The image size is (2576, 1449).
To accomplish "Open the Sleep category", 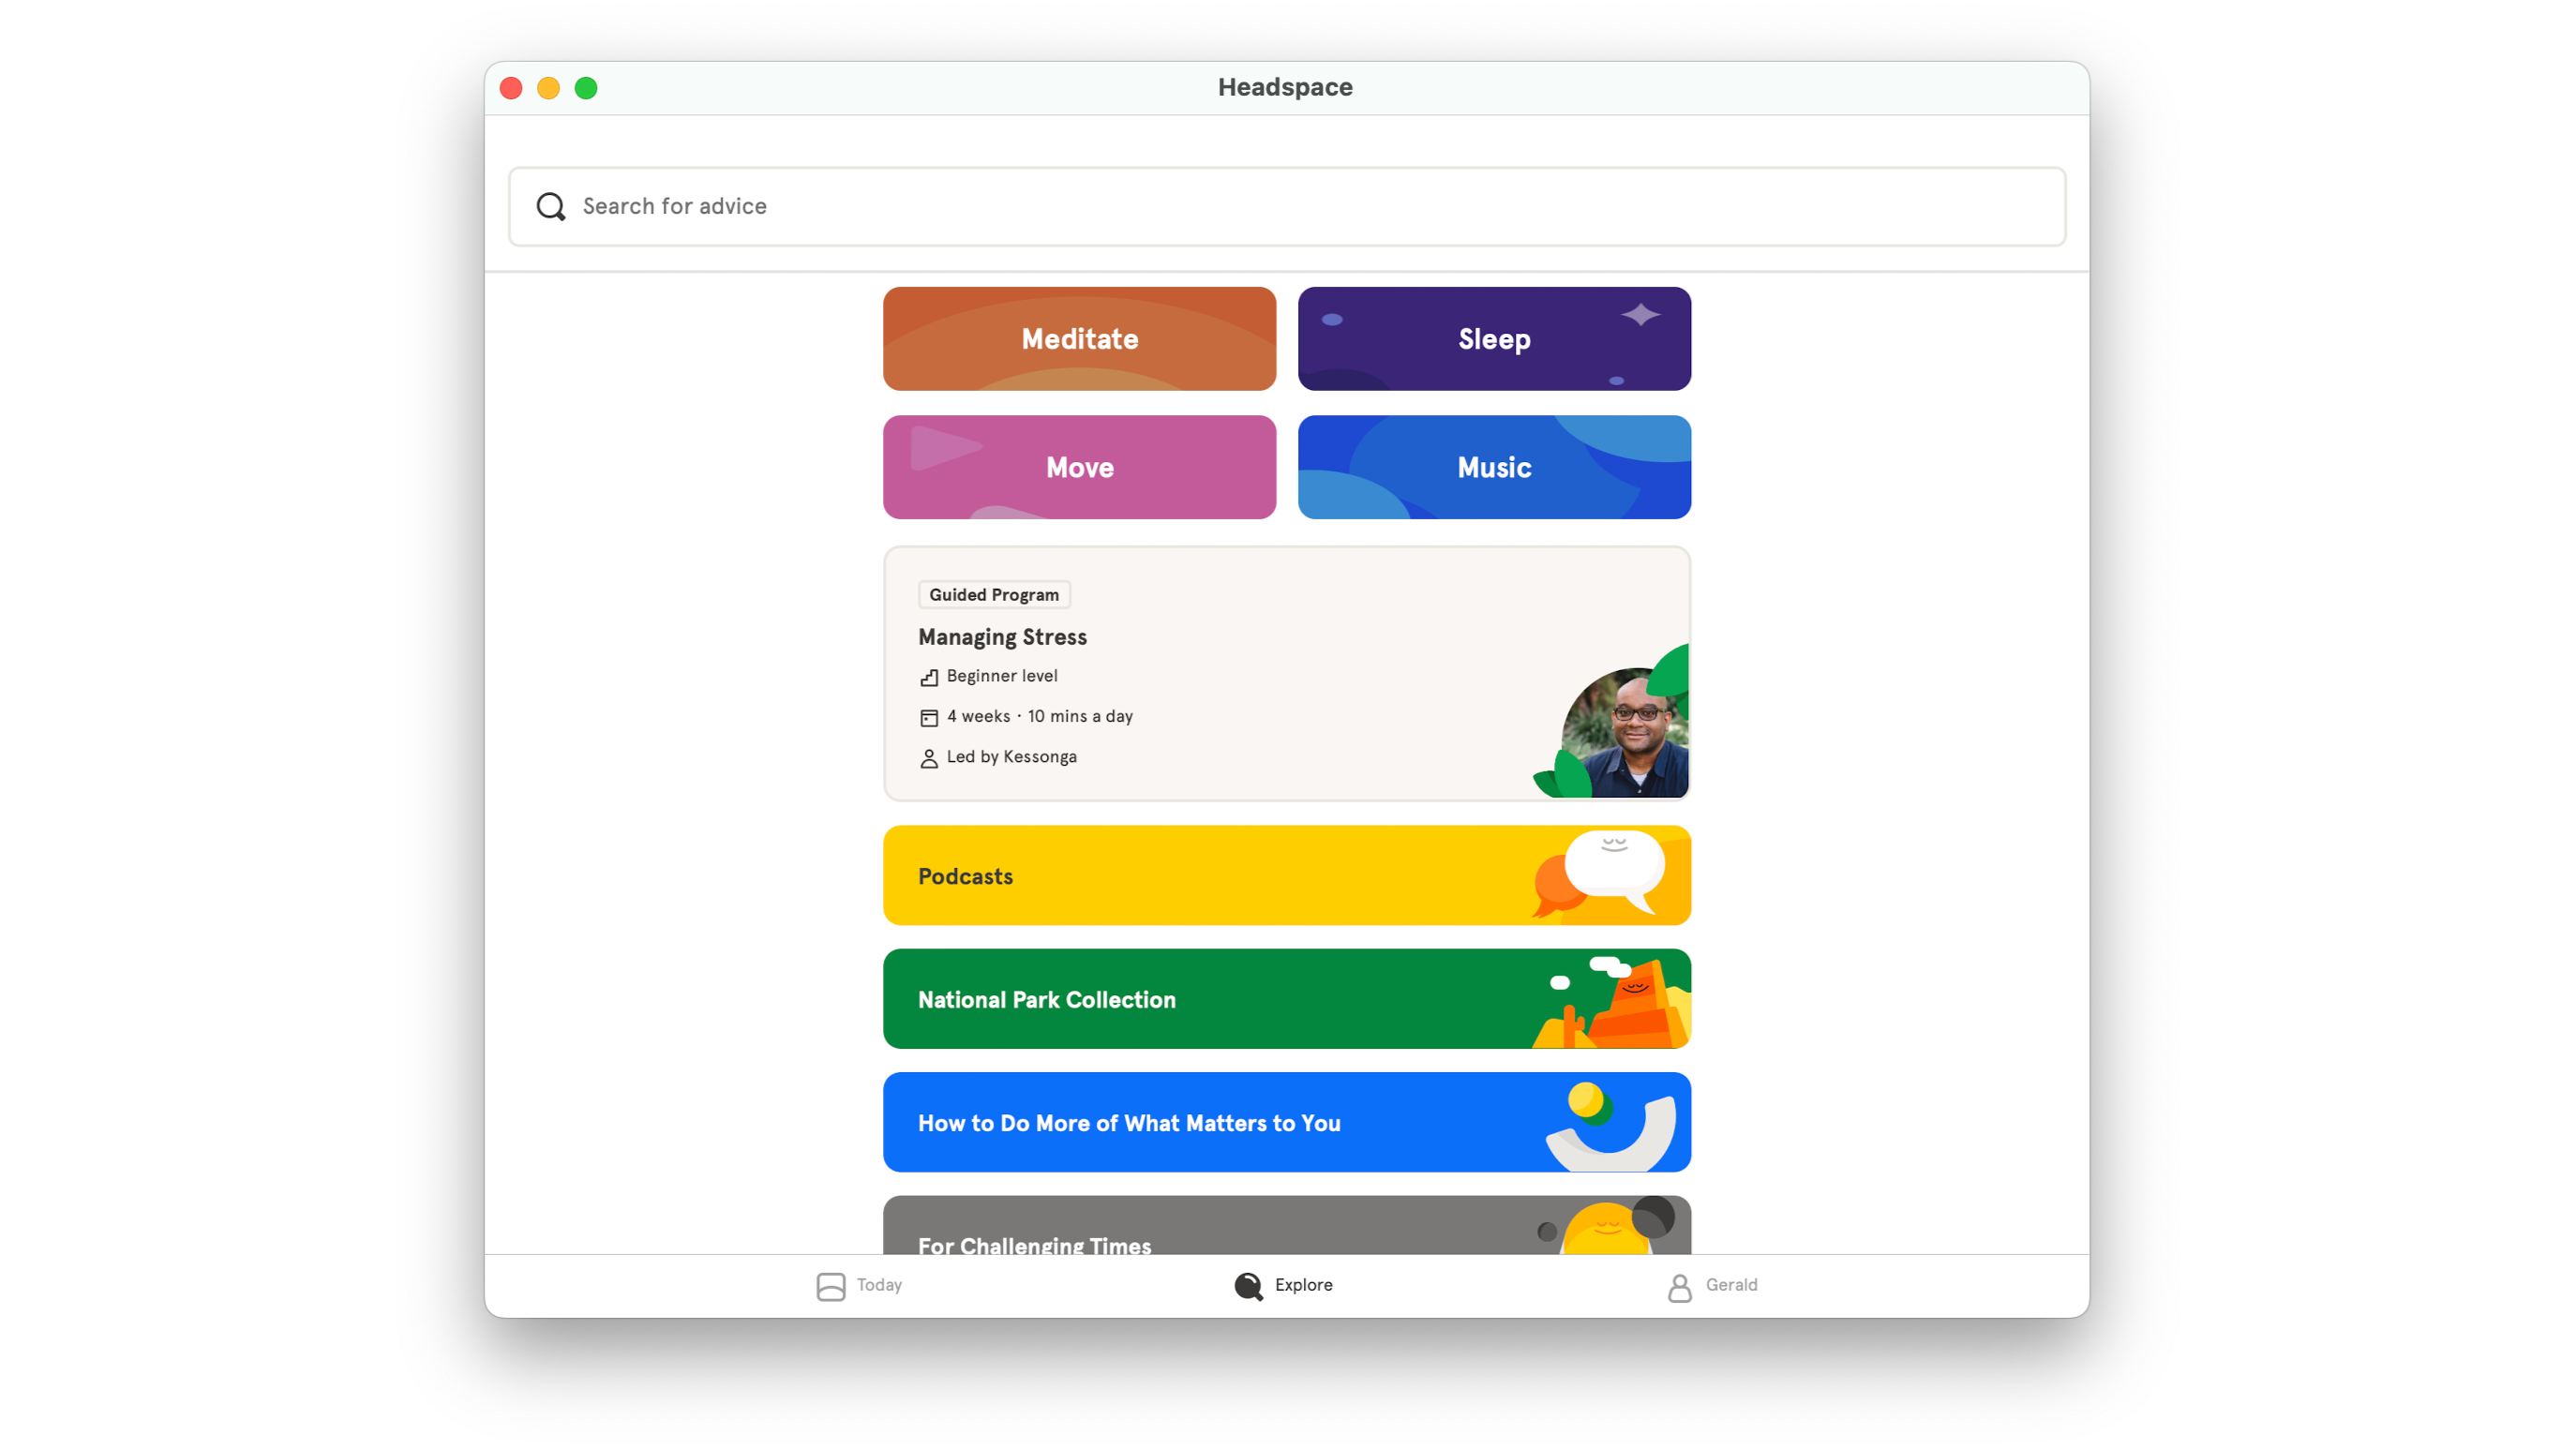I will pyautogui.click(x=1493, y=338).
